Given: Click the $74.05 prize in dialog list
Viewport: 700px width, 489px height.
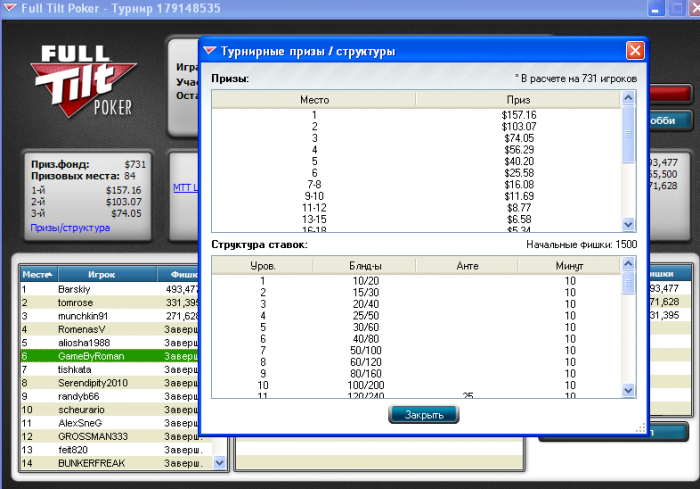Looking at the screenshot, I should [x=519, y=138].
